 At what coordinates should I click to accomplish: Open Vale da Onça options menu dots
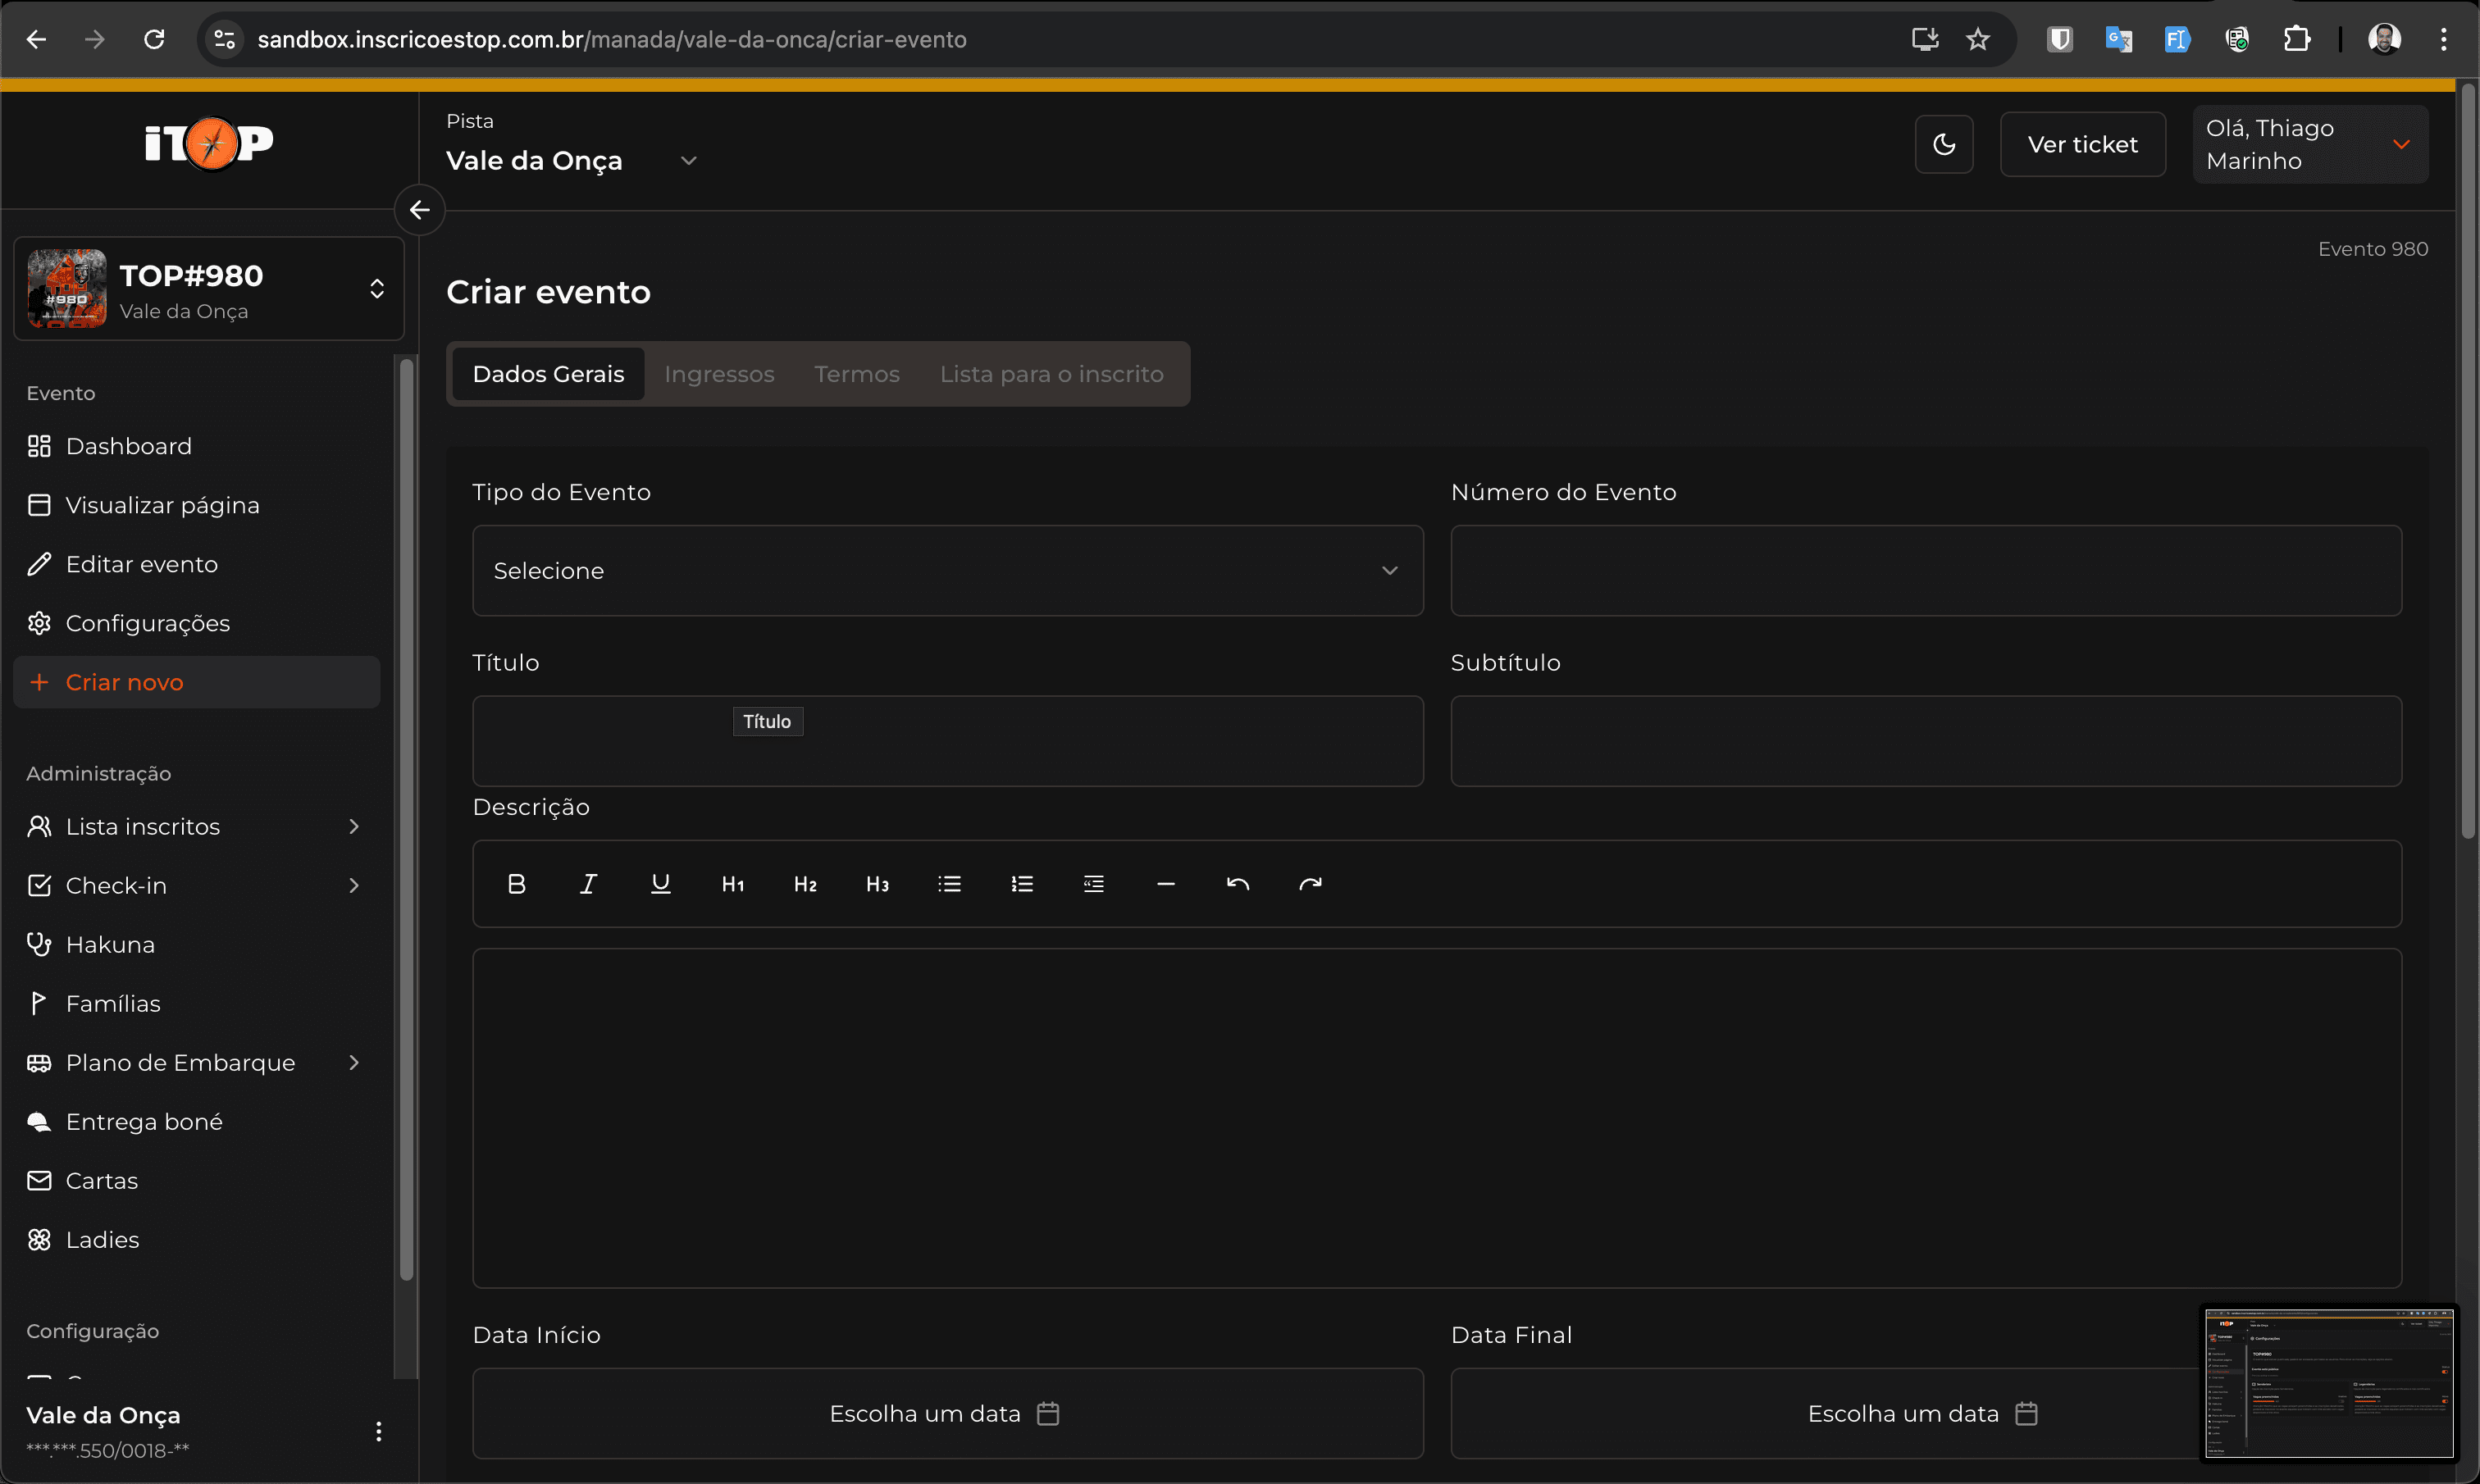378,1431
